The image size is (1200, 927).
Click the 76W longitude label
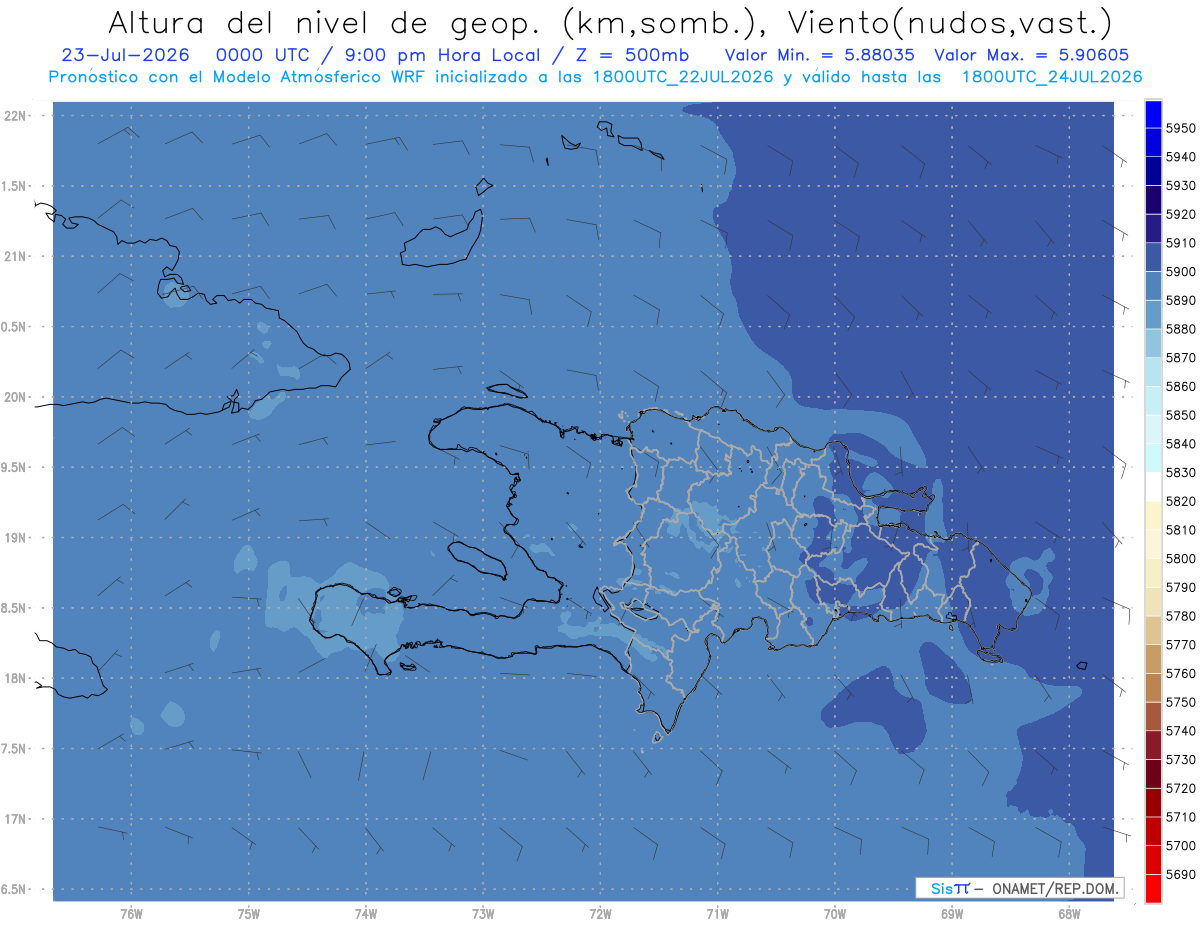pyautogui.click(x=131, y=913)
